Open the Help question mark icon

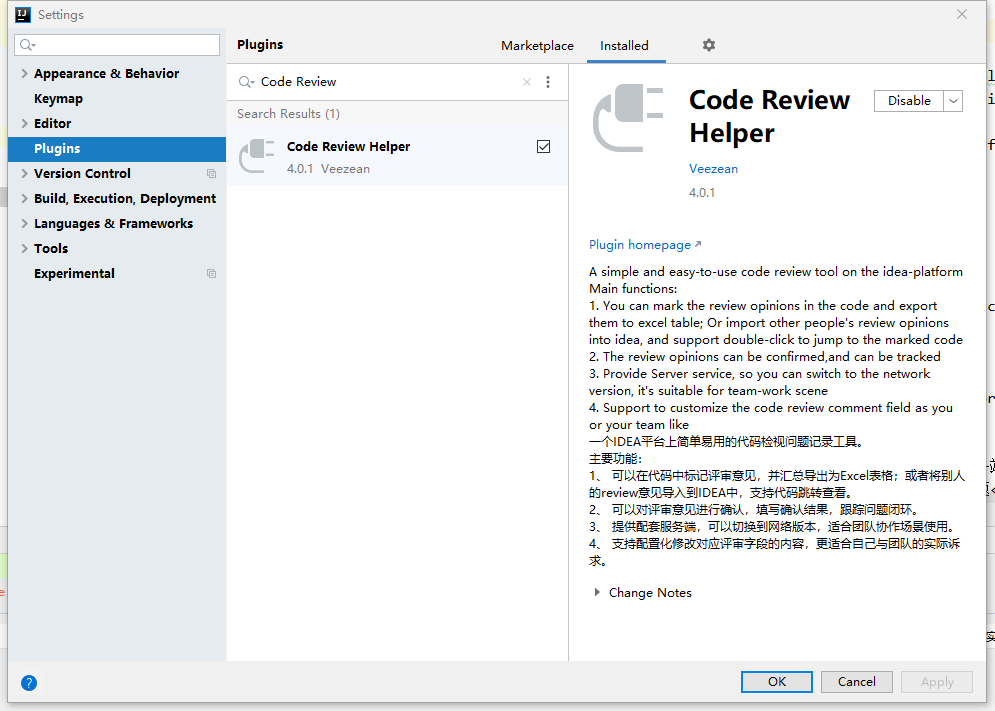pyautogui.click(x=29, y=682)
